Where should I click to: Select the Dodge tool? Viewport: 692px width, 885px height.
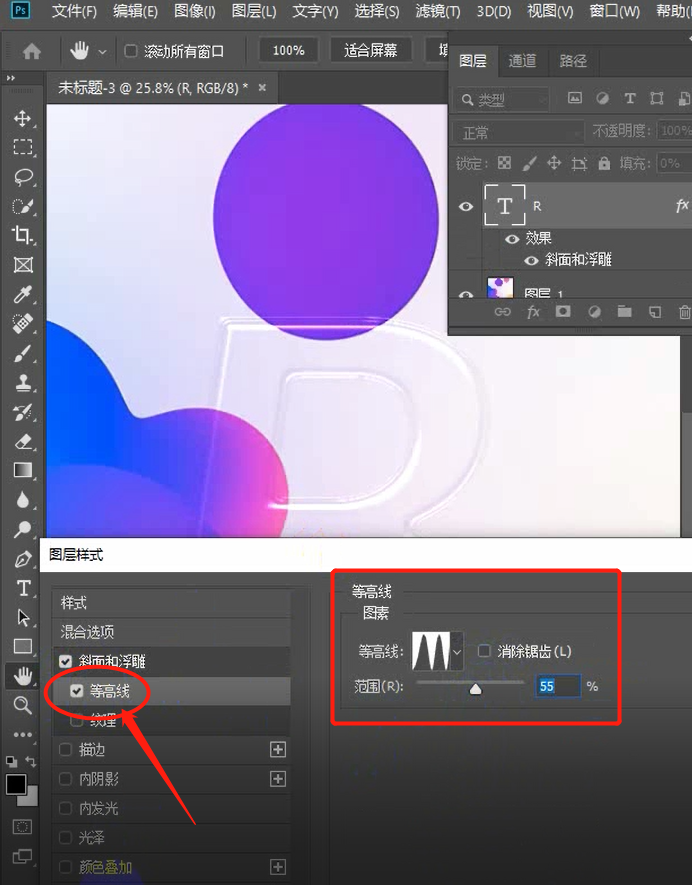[x=23, y=529]
